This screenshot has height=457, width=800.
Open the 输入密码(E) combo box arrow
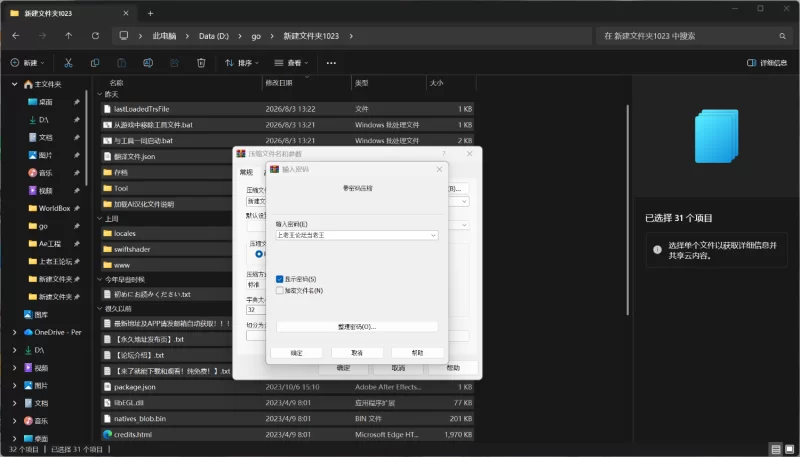point(433,236)
